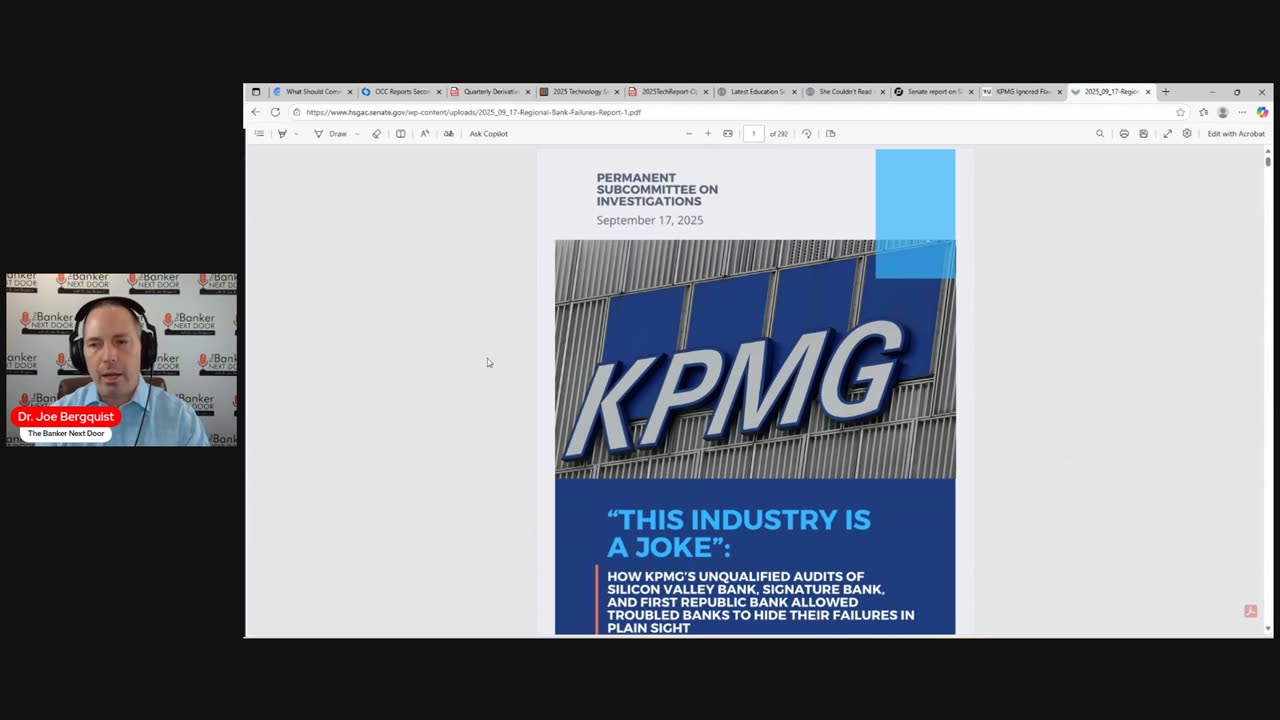Click the Read aloud icon

pos(425,133)
